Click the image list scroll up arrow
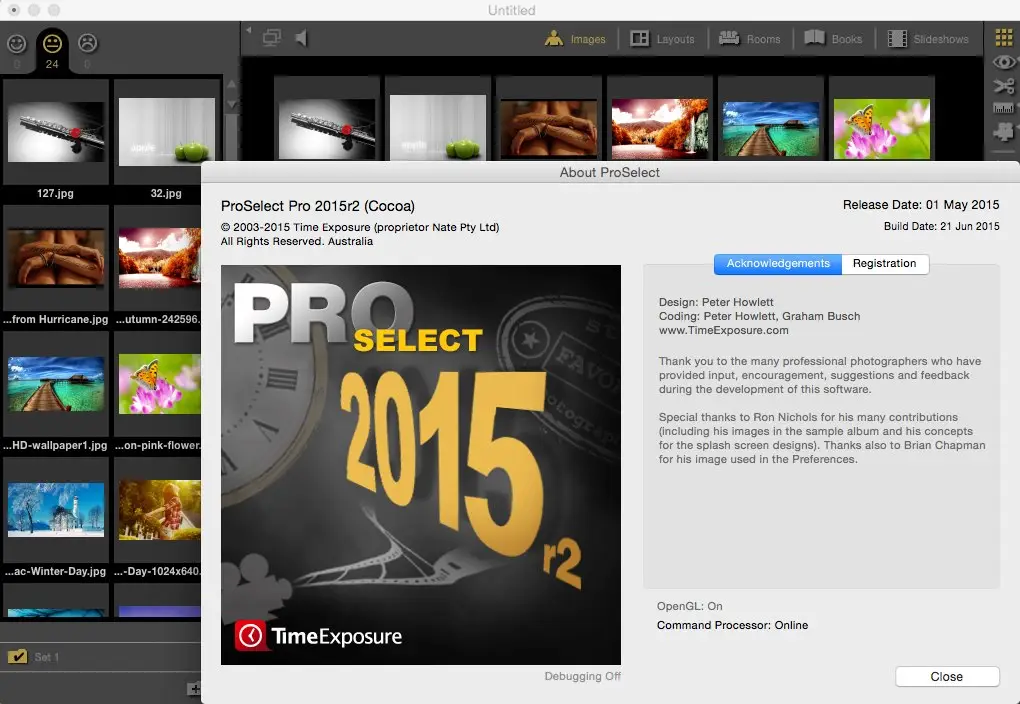Image resolution: width=1020 pixels, height=704 pixels. [232, 84]
